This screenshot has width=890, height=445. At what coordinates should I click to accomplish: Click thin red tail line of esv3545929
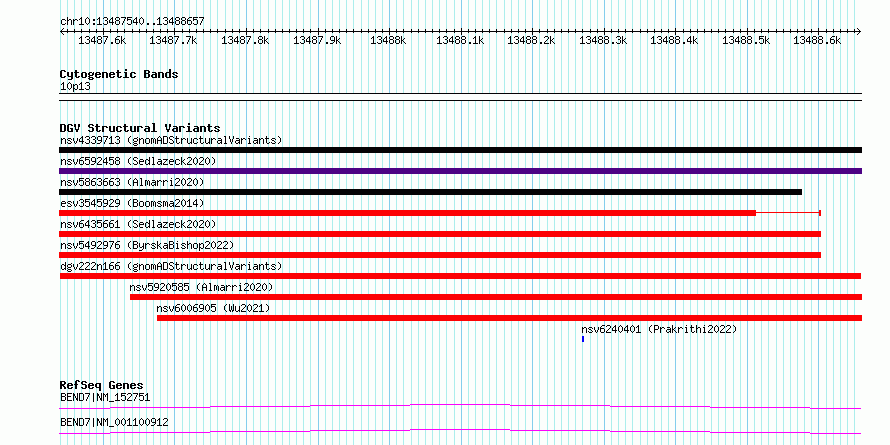tap(788, 213)
